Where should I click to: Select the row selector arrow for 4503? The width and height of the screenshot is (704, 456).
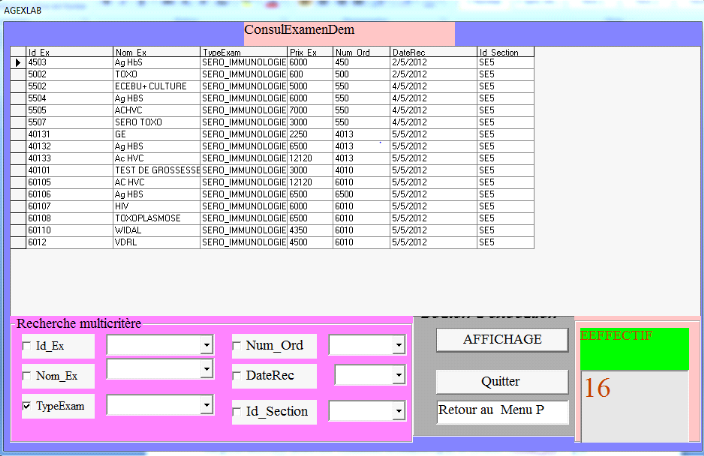(18, 62)
